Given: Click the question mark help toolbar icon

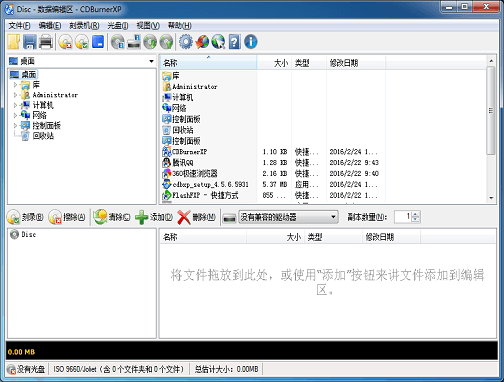Looking at the screenshot, I should 234,42.
